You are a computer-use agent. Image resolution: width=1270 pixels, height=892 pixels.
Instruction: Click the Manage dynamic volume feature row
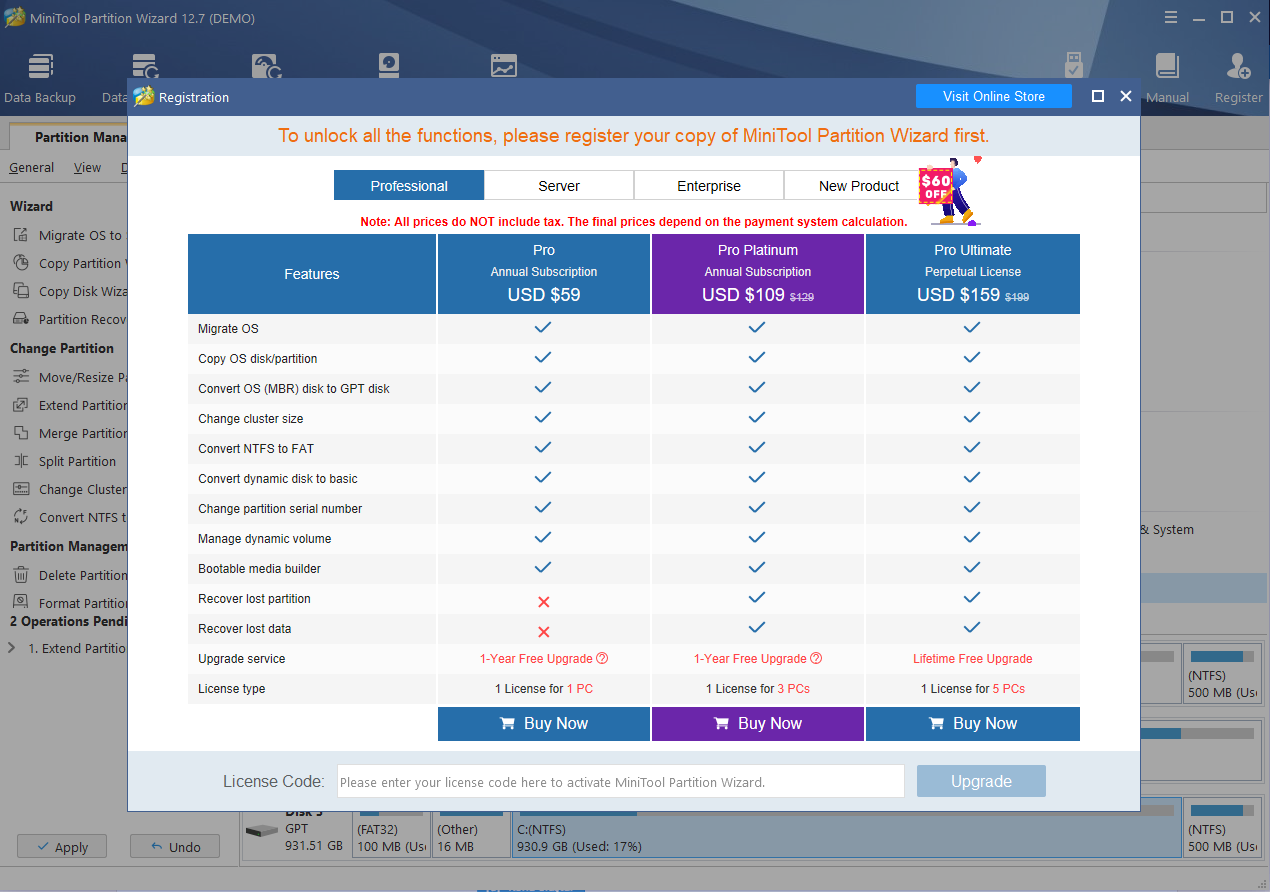(634, 539)
